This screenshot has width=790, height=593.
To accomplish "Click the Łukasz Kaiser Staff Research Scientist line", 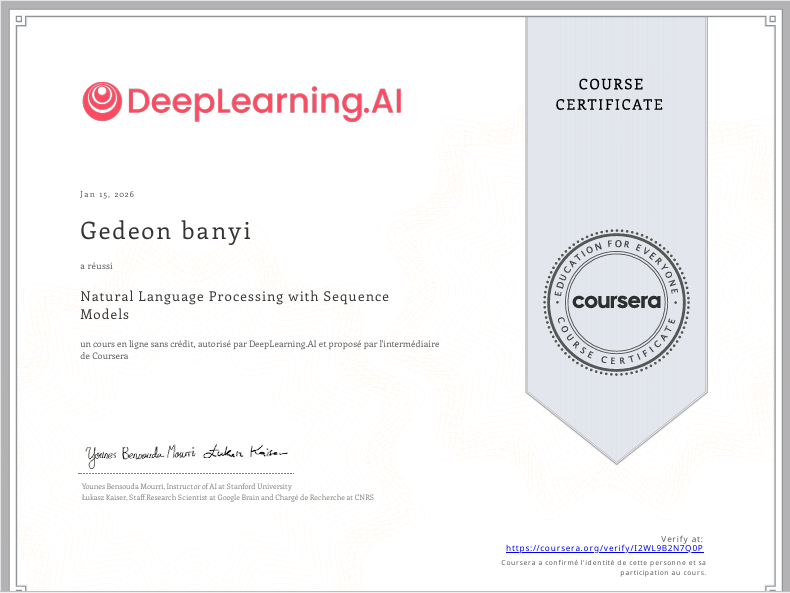I will tap(228, 497).
